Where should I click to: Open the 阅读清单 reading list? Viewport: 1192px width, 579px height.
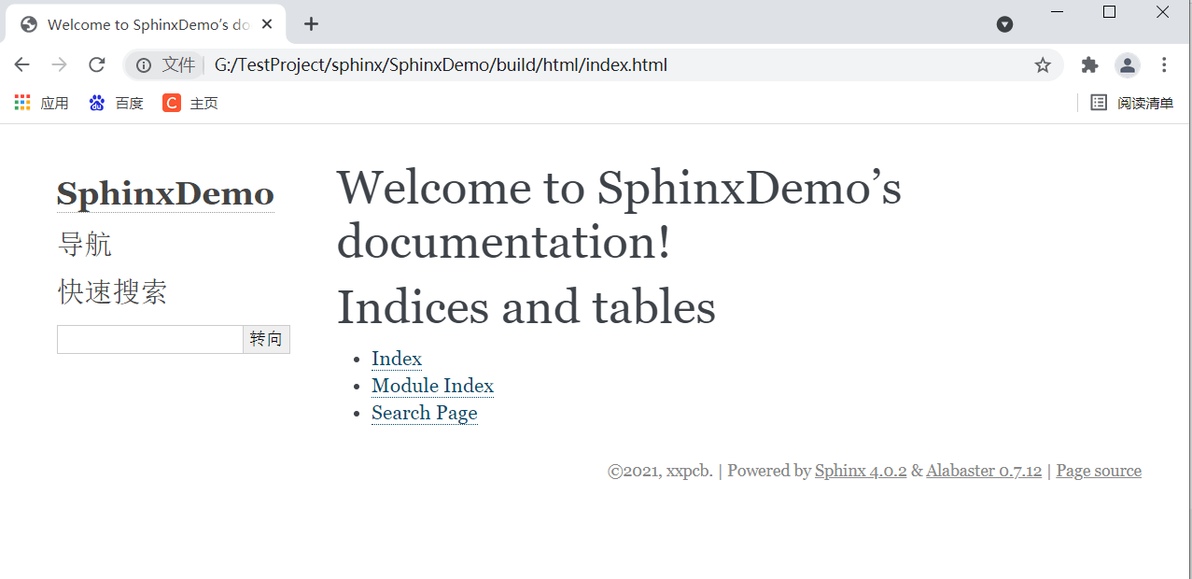1132,103
